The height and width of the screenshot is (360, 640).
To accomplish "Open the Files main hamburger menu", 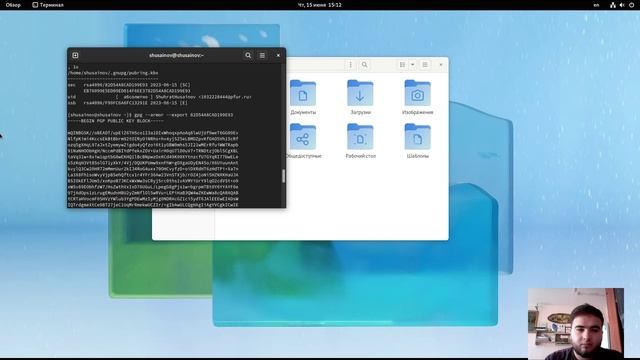I will pos(425,65).
